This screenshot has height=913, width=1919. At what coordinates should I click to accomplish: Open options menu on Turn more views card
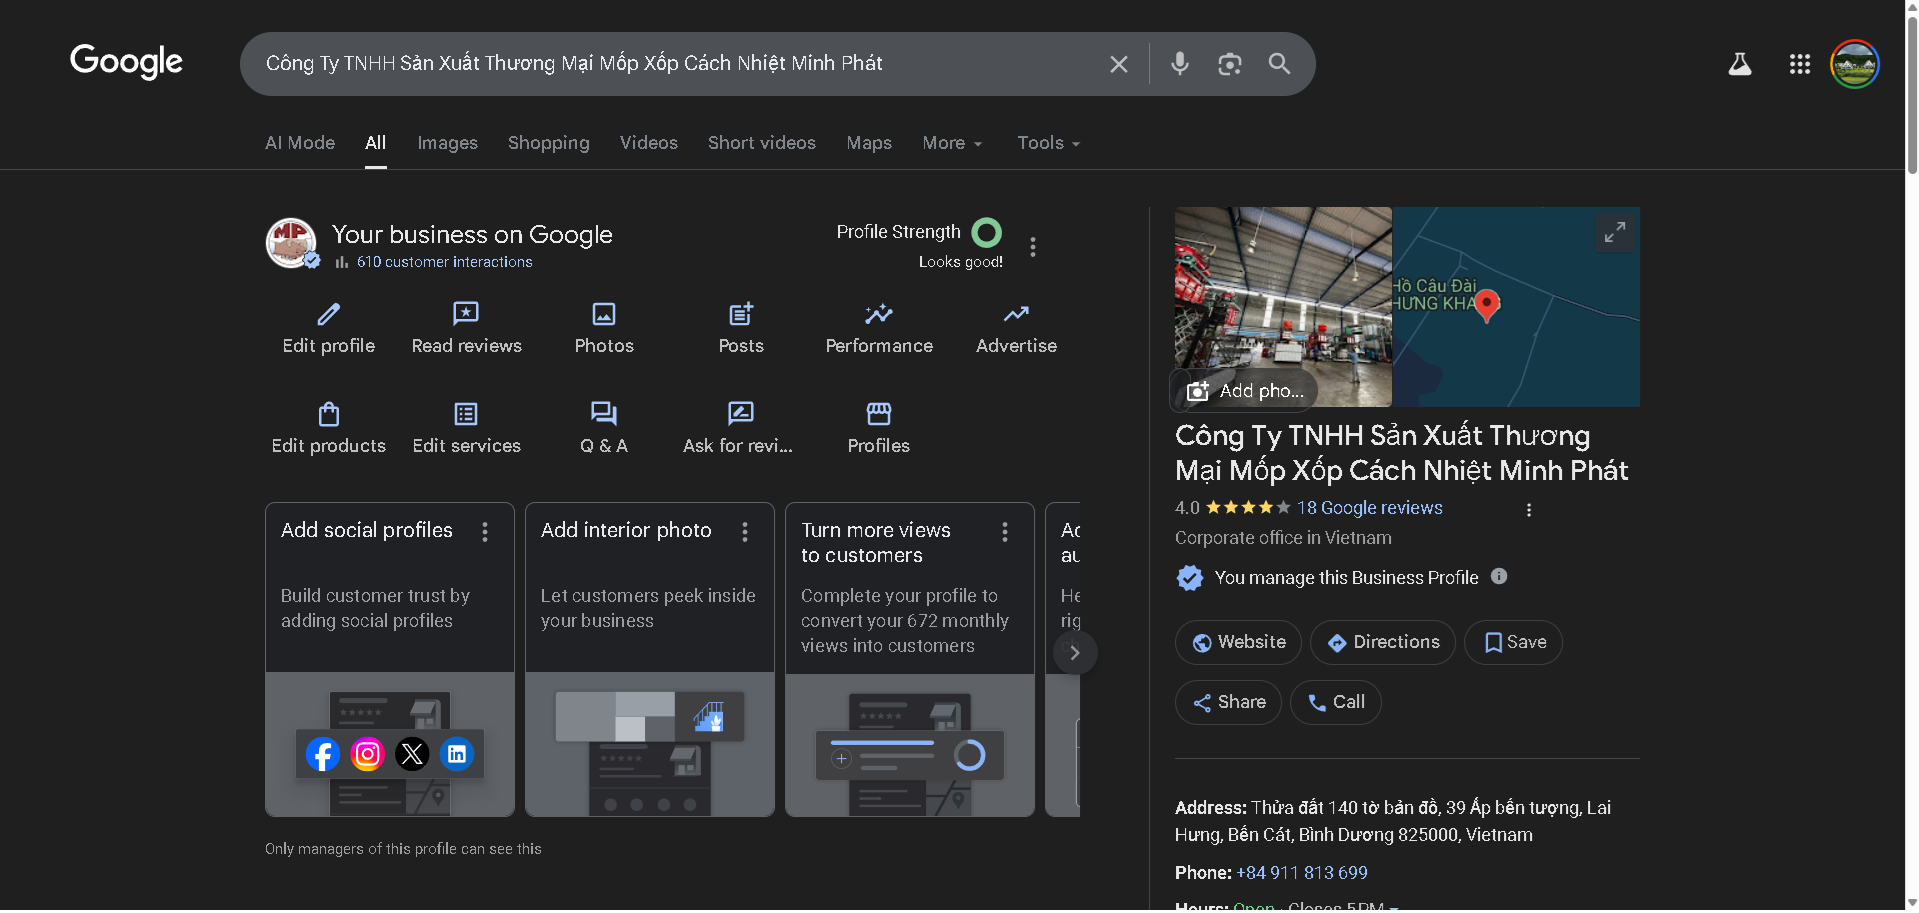pos(1005,532)
